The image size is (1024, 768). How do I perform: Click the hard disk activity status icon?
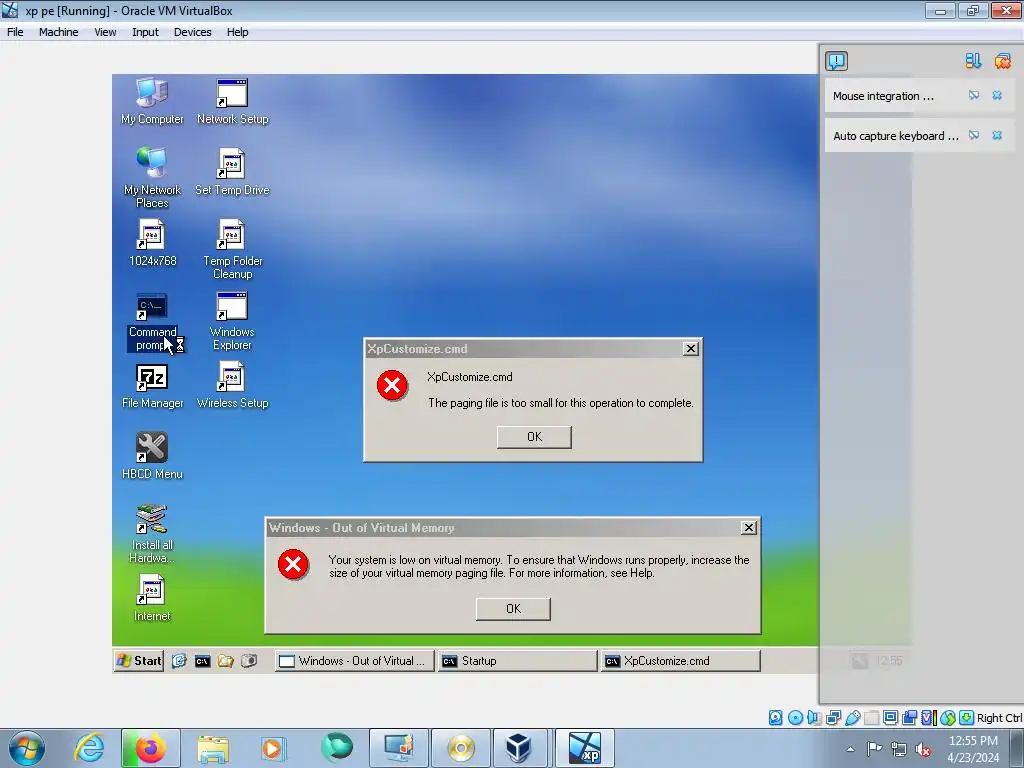tap(775, 718)
